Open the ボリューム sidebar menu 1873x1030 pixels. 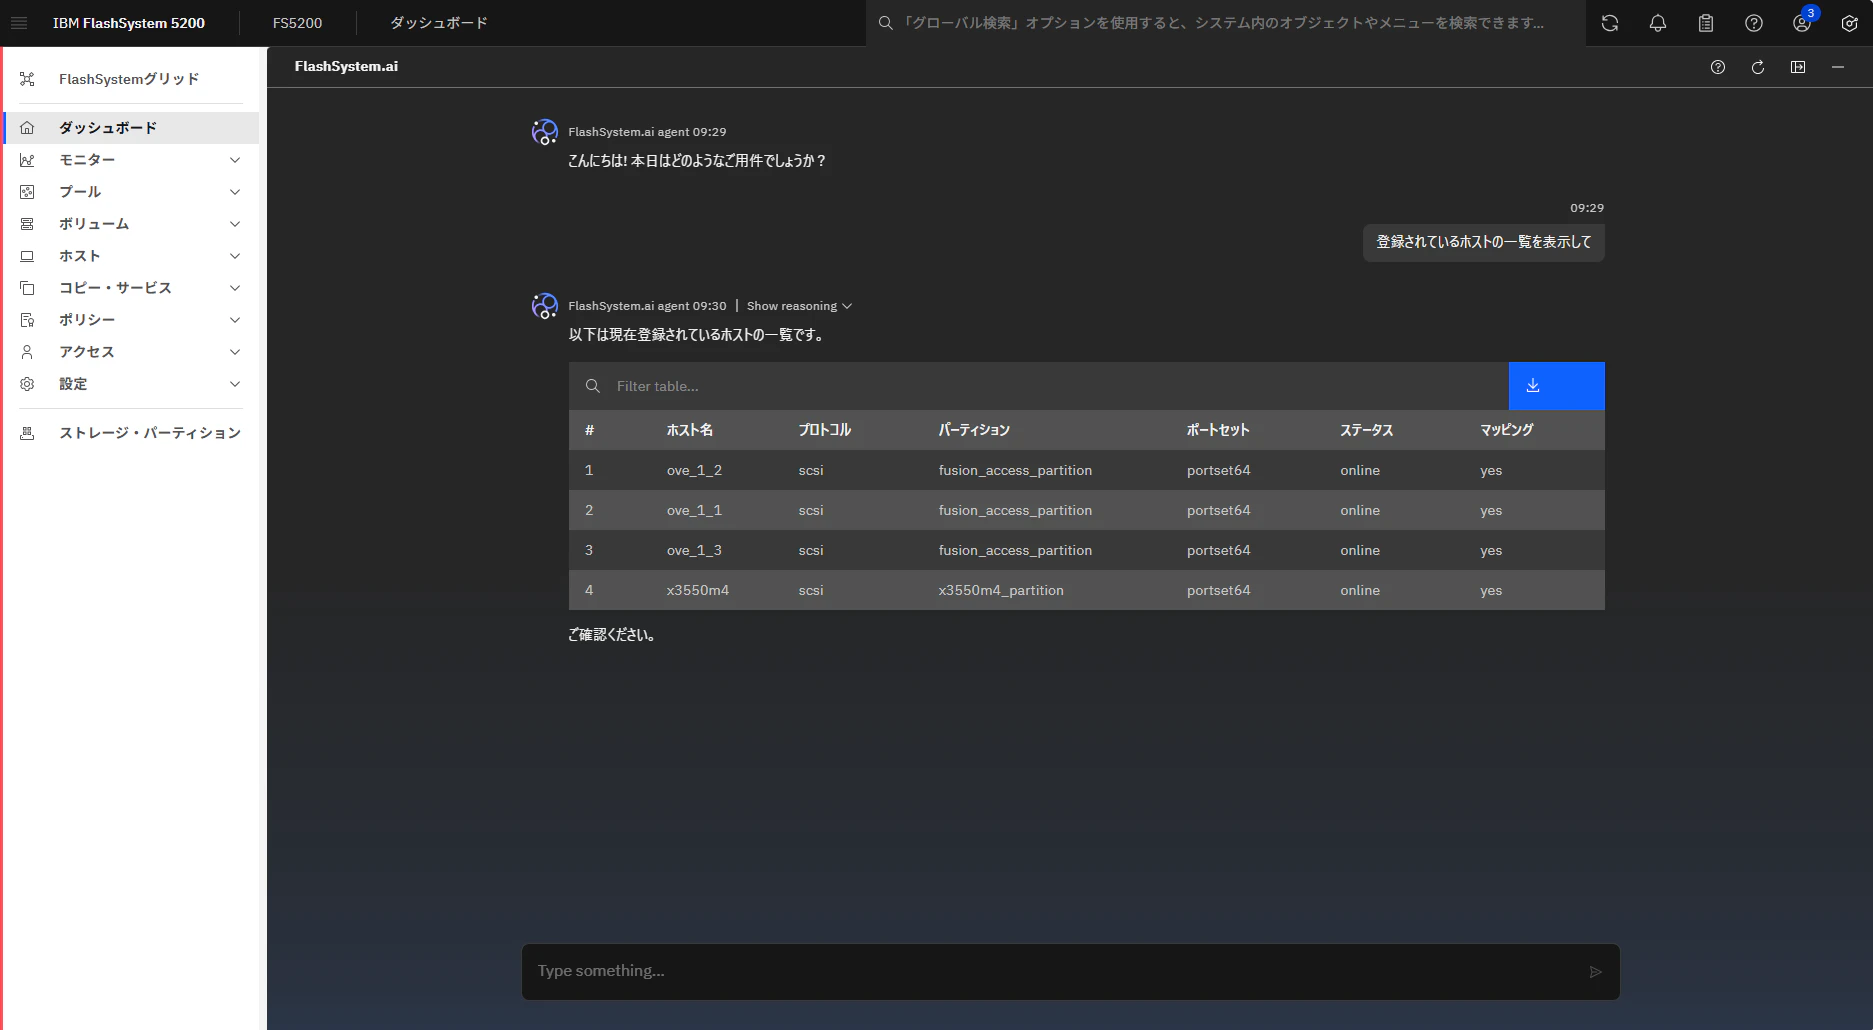[131, 224]
